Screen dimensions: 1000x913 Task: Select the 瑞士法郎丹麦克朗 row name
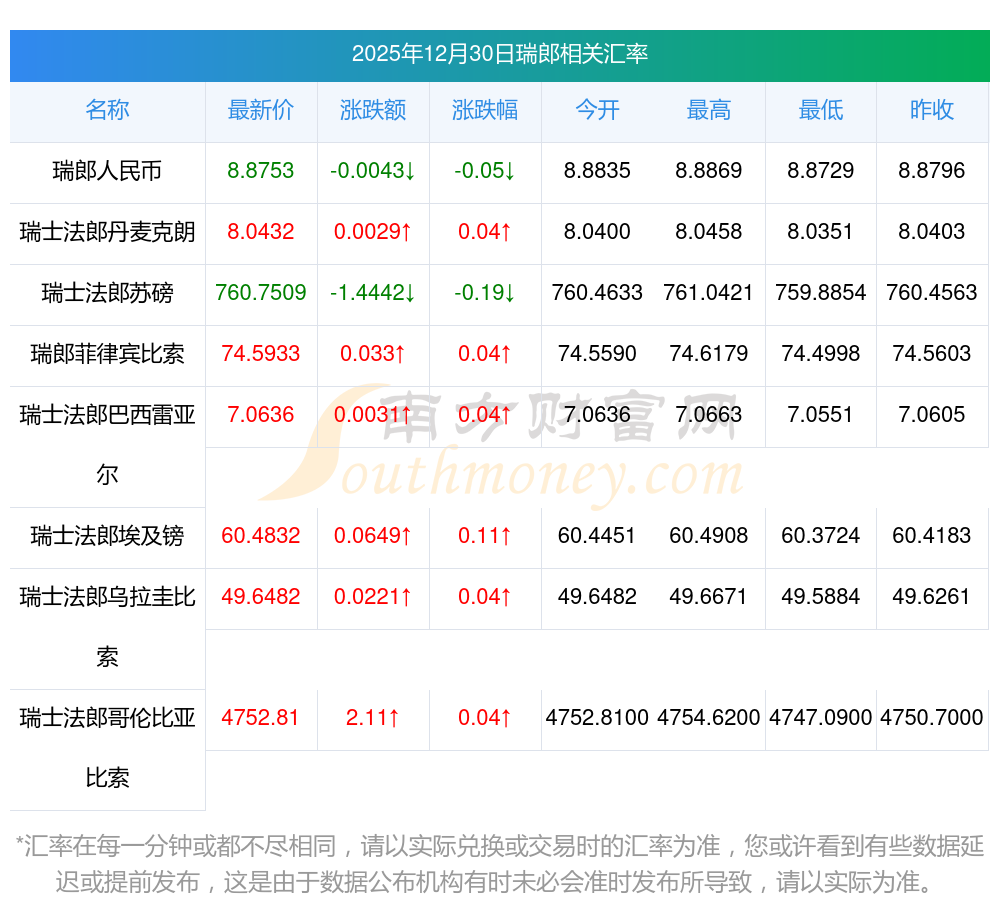point(107,232)
